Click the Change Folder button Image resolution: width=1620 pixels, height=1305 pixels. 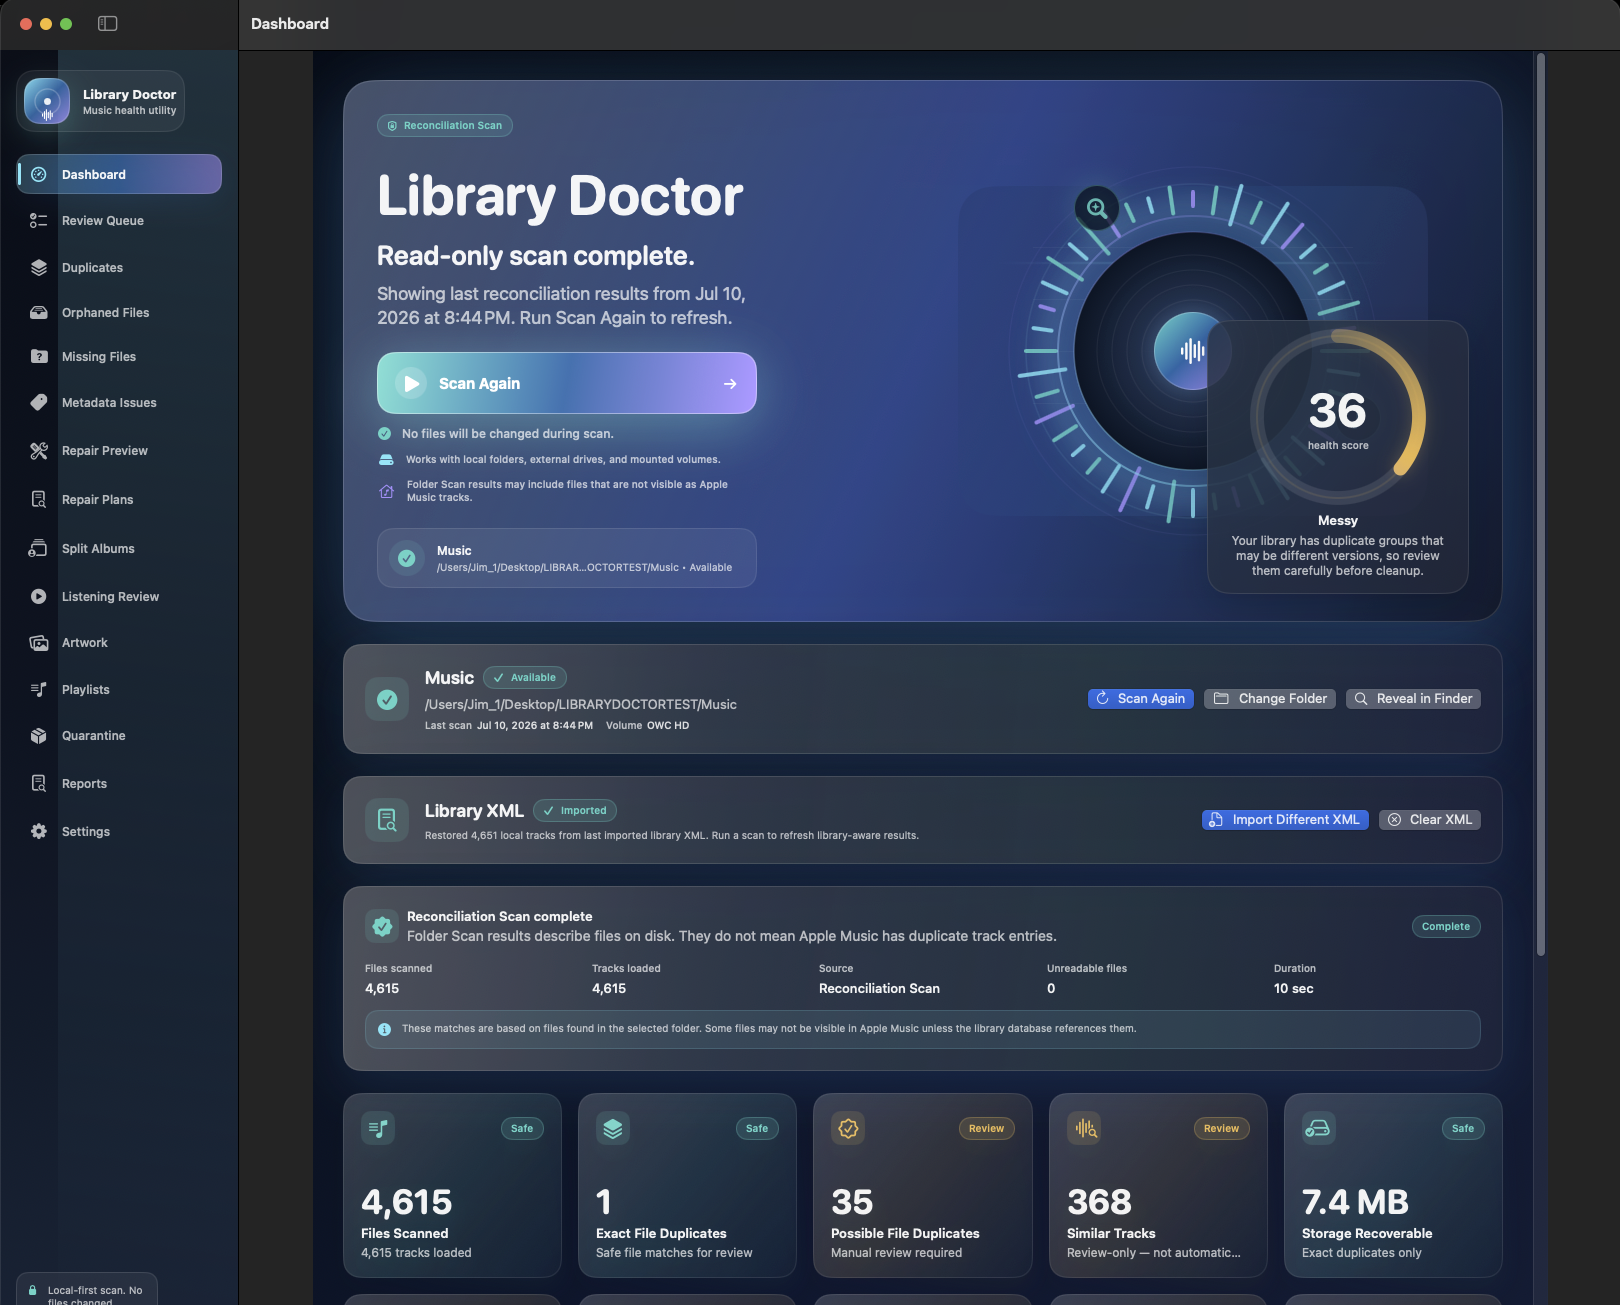(x=1270, y=698)
